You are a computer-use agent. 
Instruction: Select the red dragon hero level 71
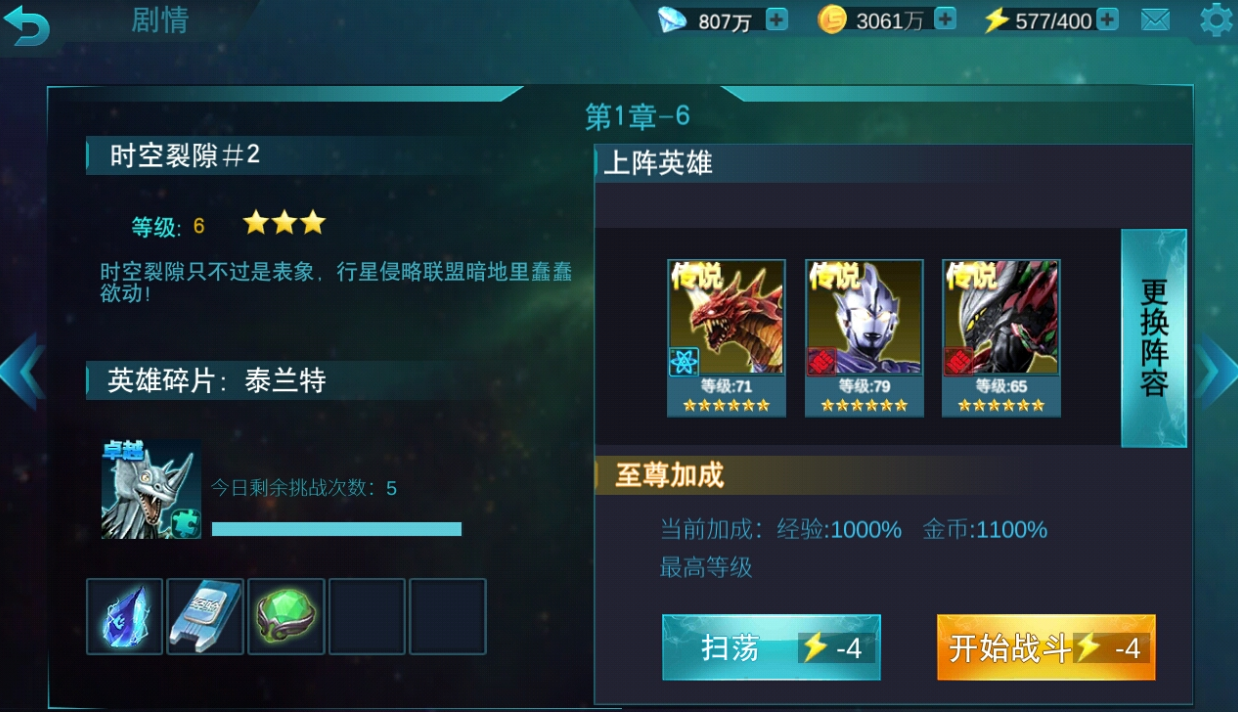click(x=727, y=338)
